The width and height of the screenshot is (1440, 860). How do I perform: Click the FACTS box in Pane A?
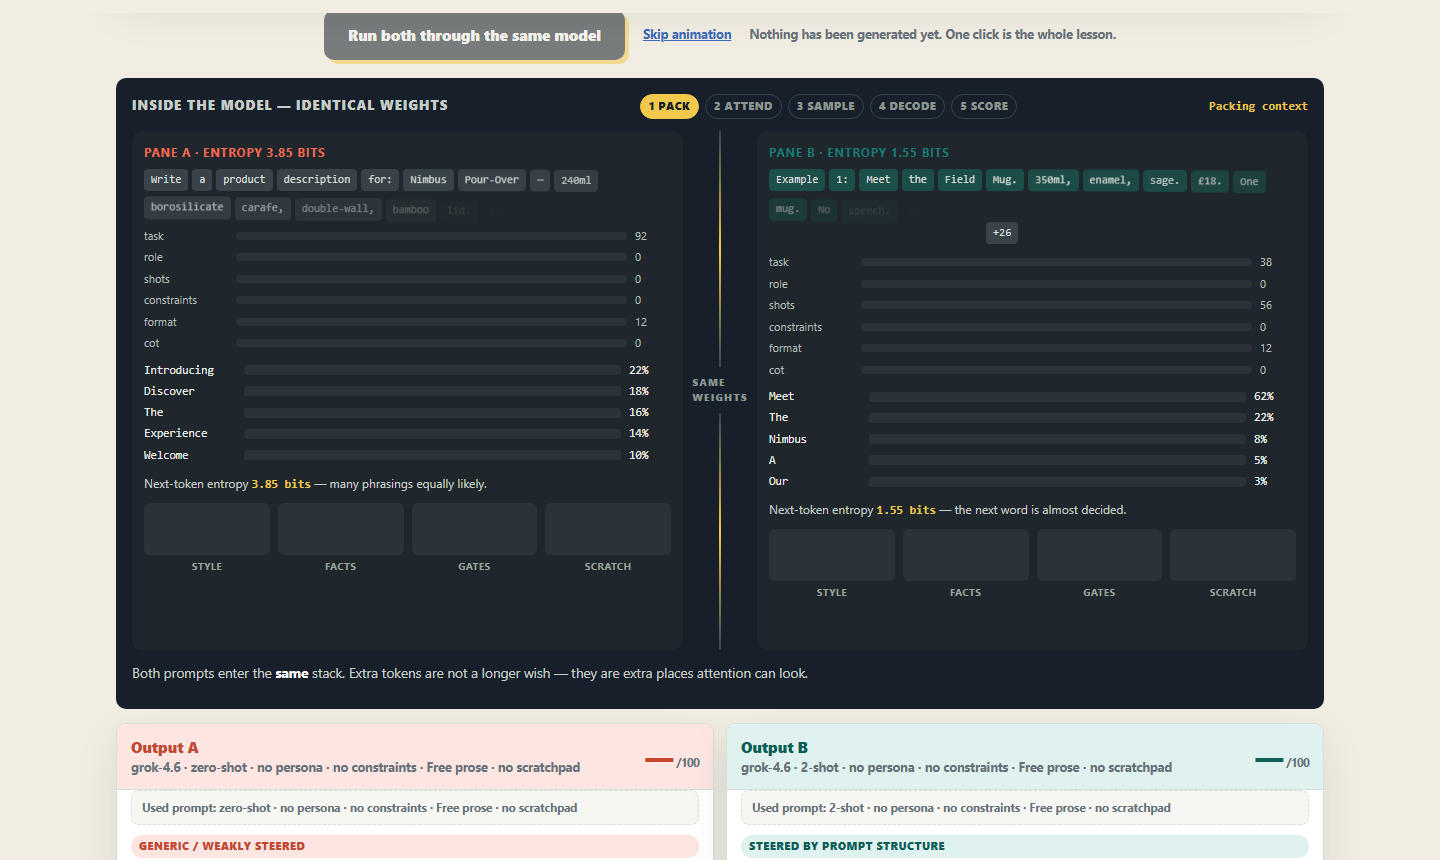click(x=341, y=529)
